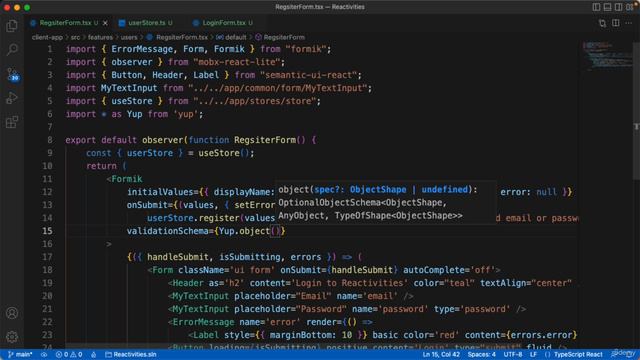Toggle the bottom panel layout icon
This screenshot has height=360, width=640.
click(x=607, y=7)
